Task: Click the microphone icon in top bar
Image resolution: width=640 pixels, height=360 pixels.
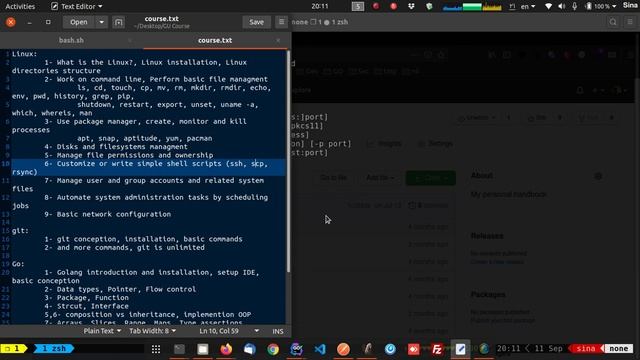Action: coord(575,6)
